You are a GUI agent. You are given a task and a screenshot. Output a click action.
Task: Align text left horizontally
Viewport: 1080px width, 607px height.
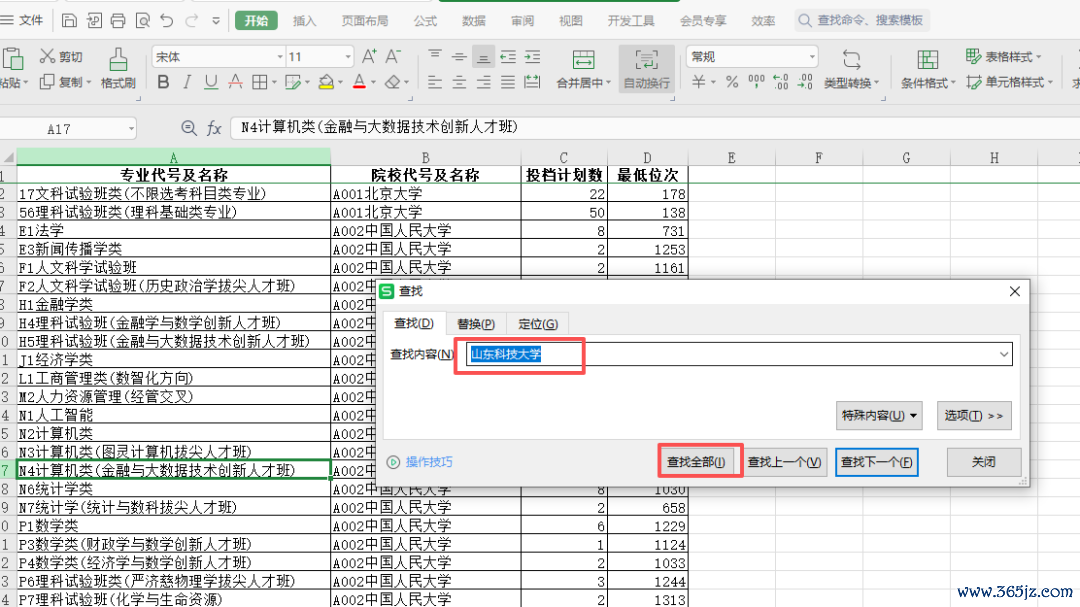[x=435, y=83]
